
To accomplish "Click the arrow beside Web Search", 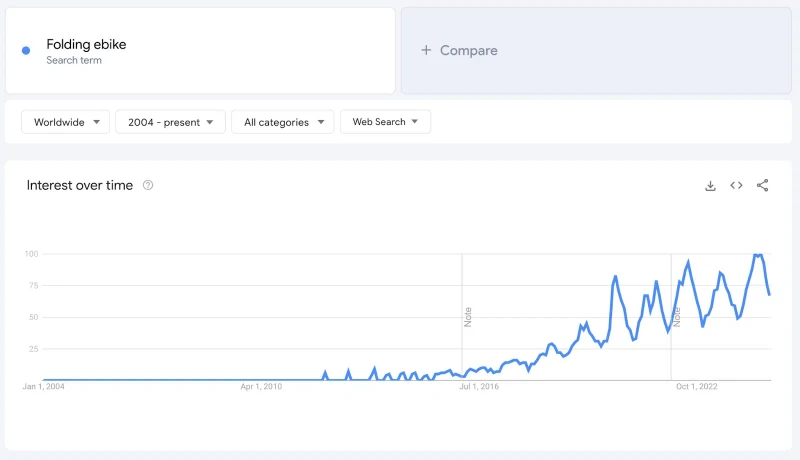I will (x=414, y=121).
